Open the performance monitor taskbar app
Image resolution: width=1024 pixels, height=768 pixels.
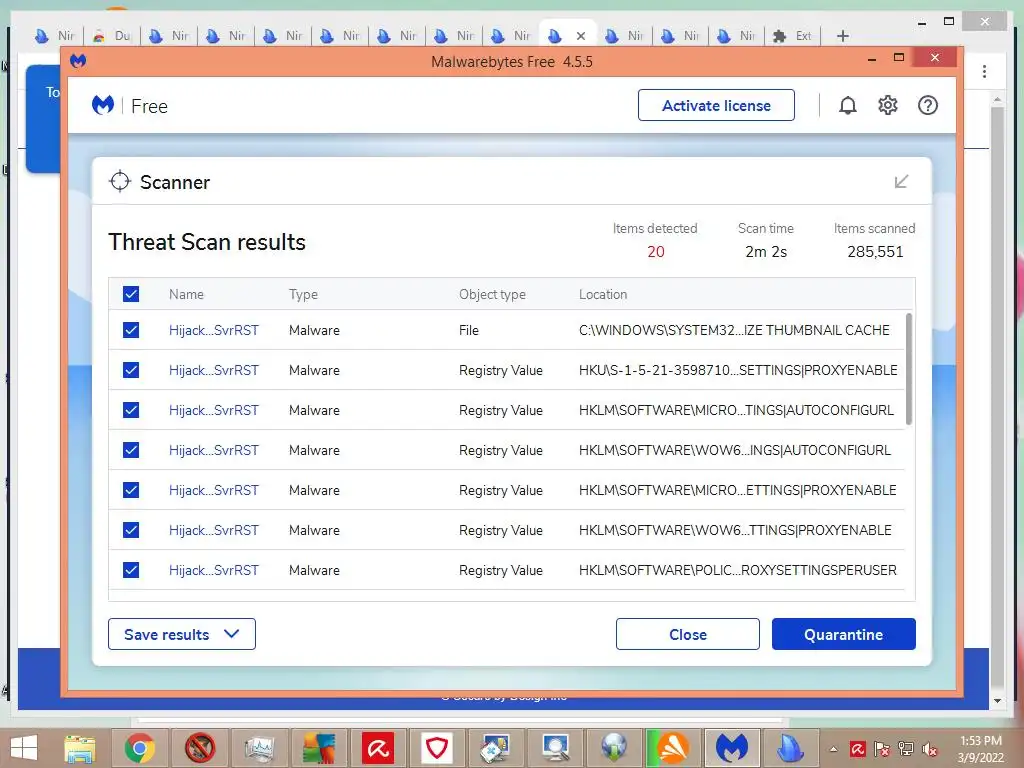pyautogui.click(x=259, y=748)
